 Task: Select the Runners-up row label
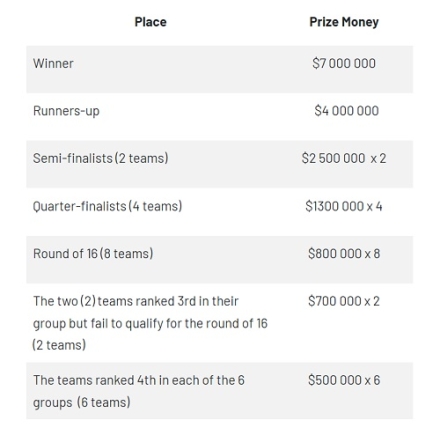(66, 111)
